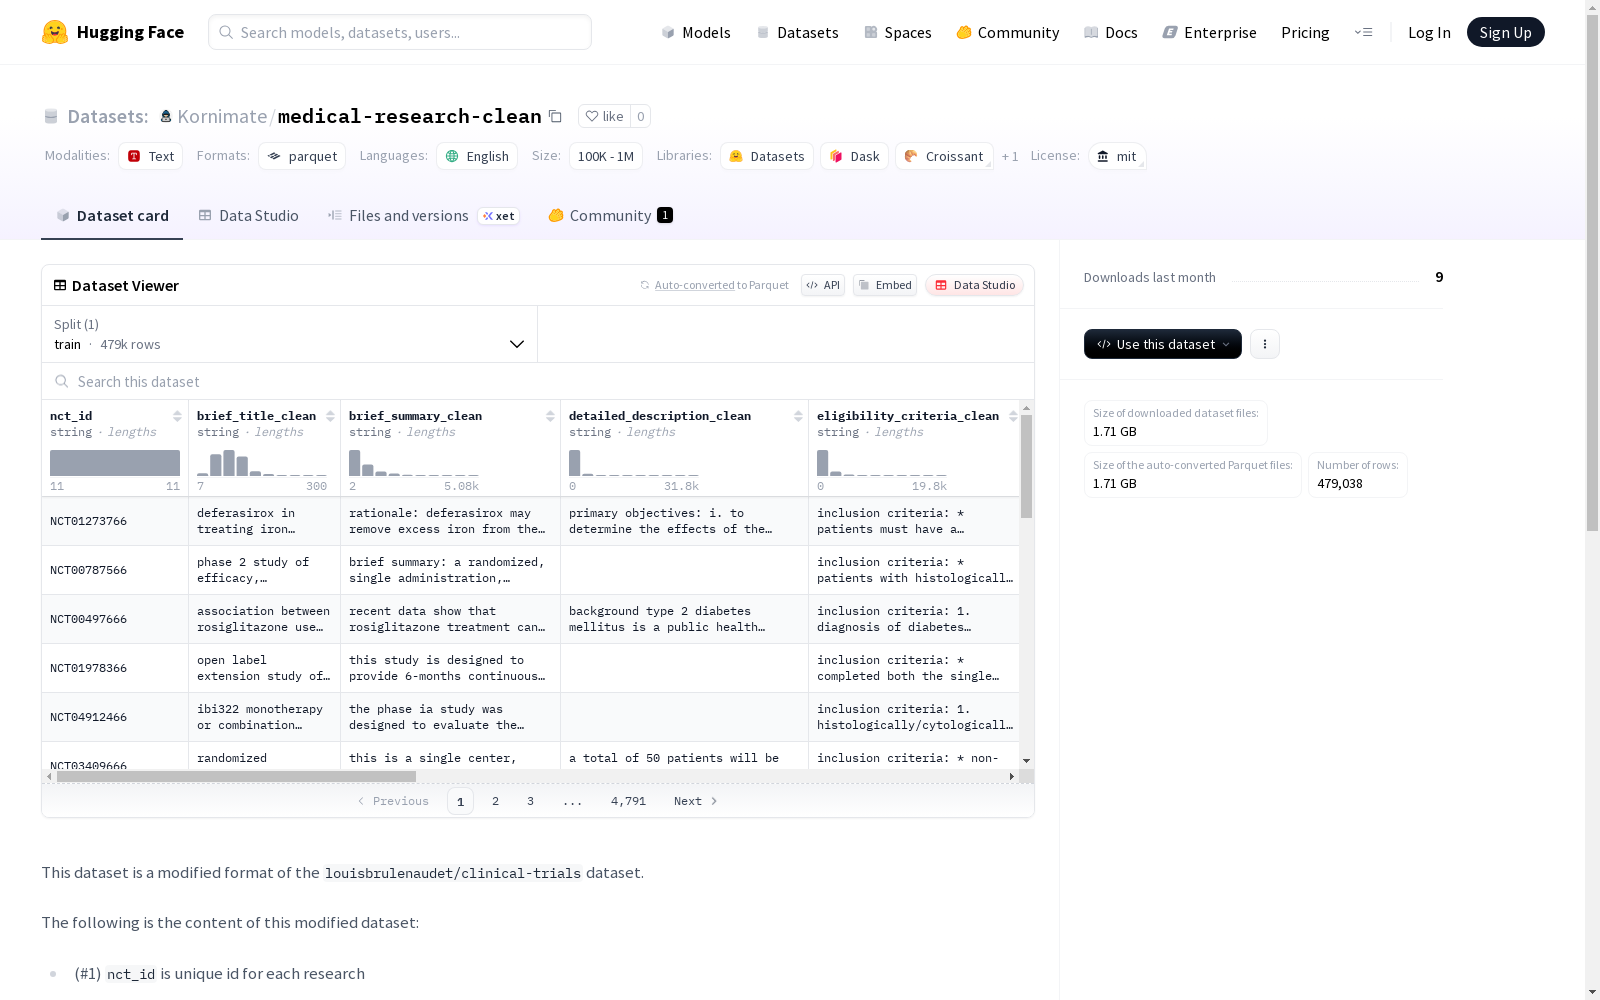Click the brief_title_clean histogram
This screenshot has height=1000, width=1600.
(x=262, y=463)
